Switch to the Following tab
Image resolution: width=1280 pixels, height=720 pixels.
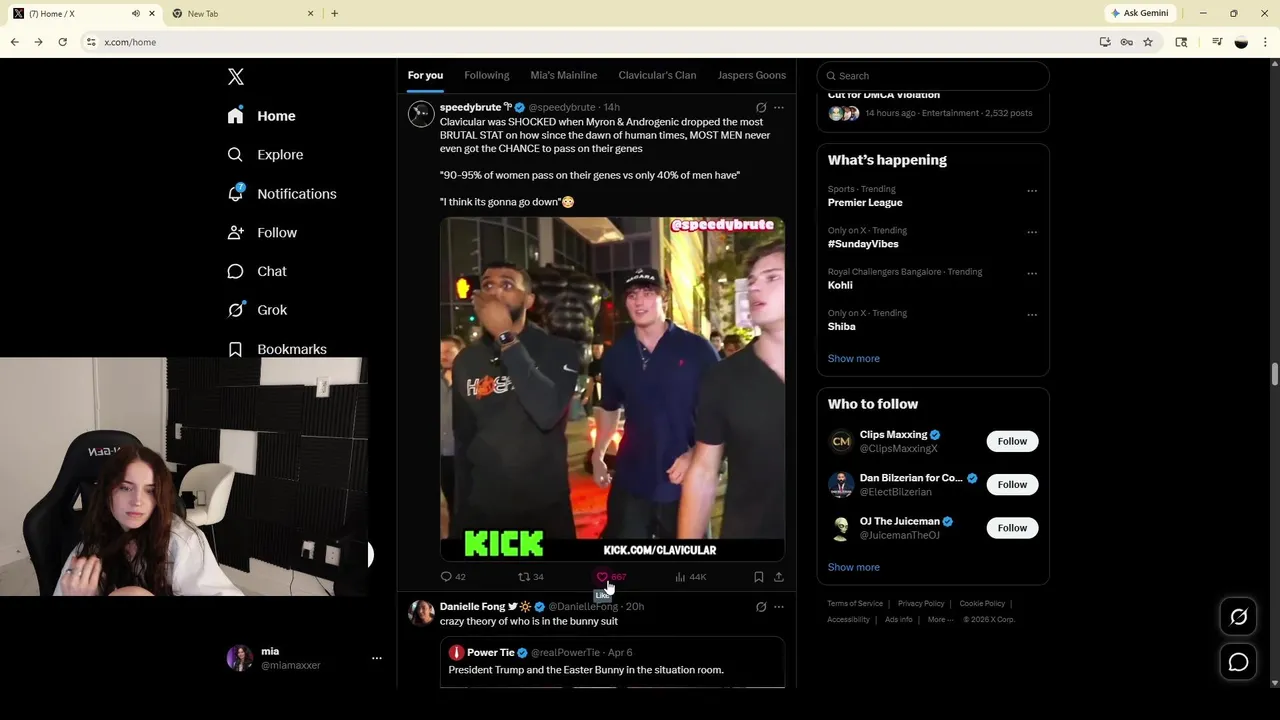tap(487, 75)
